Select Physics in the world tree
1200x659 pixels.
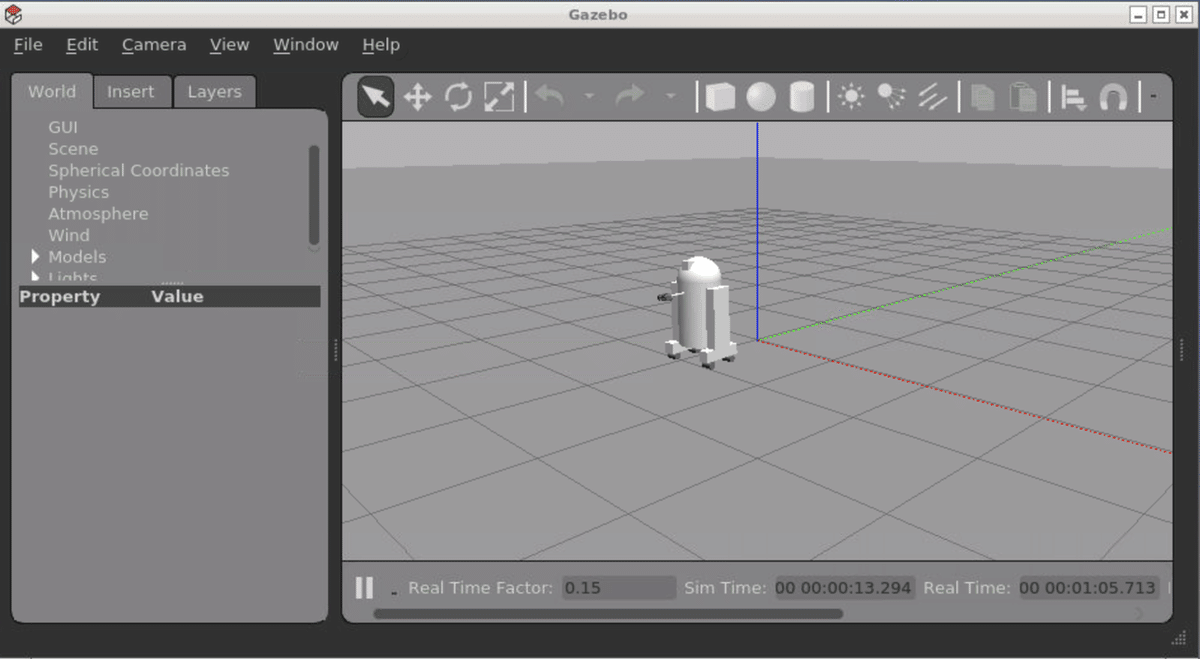point(79,192)
